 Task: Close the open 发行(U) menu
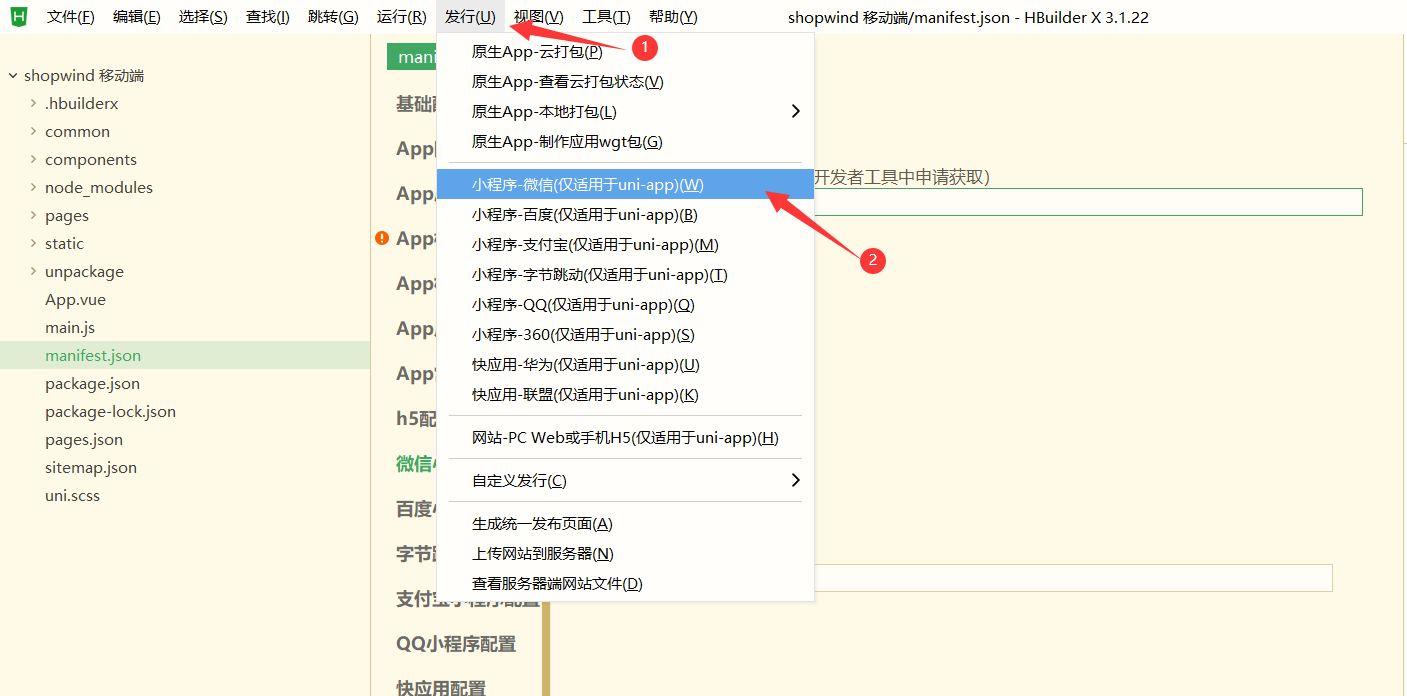470,17
